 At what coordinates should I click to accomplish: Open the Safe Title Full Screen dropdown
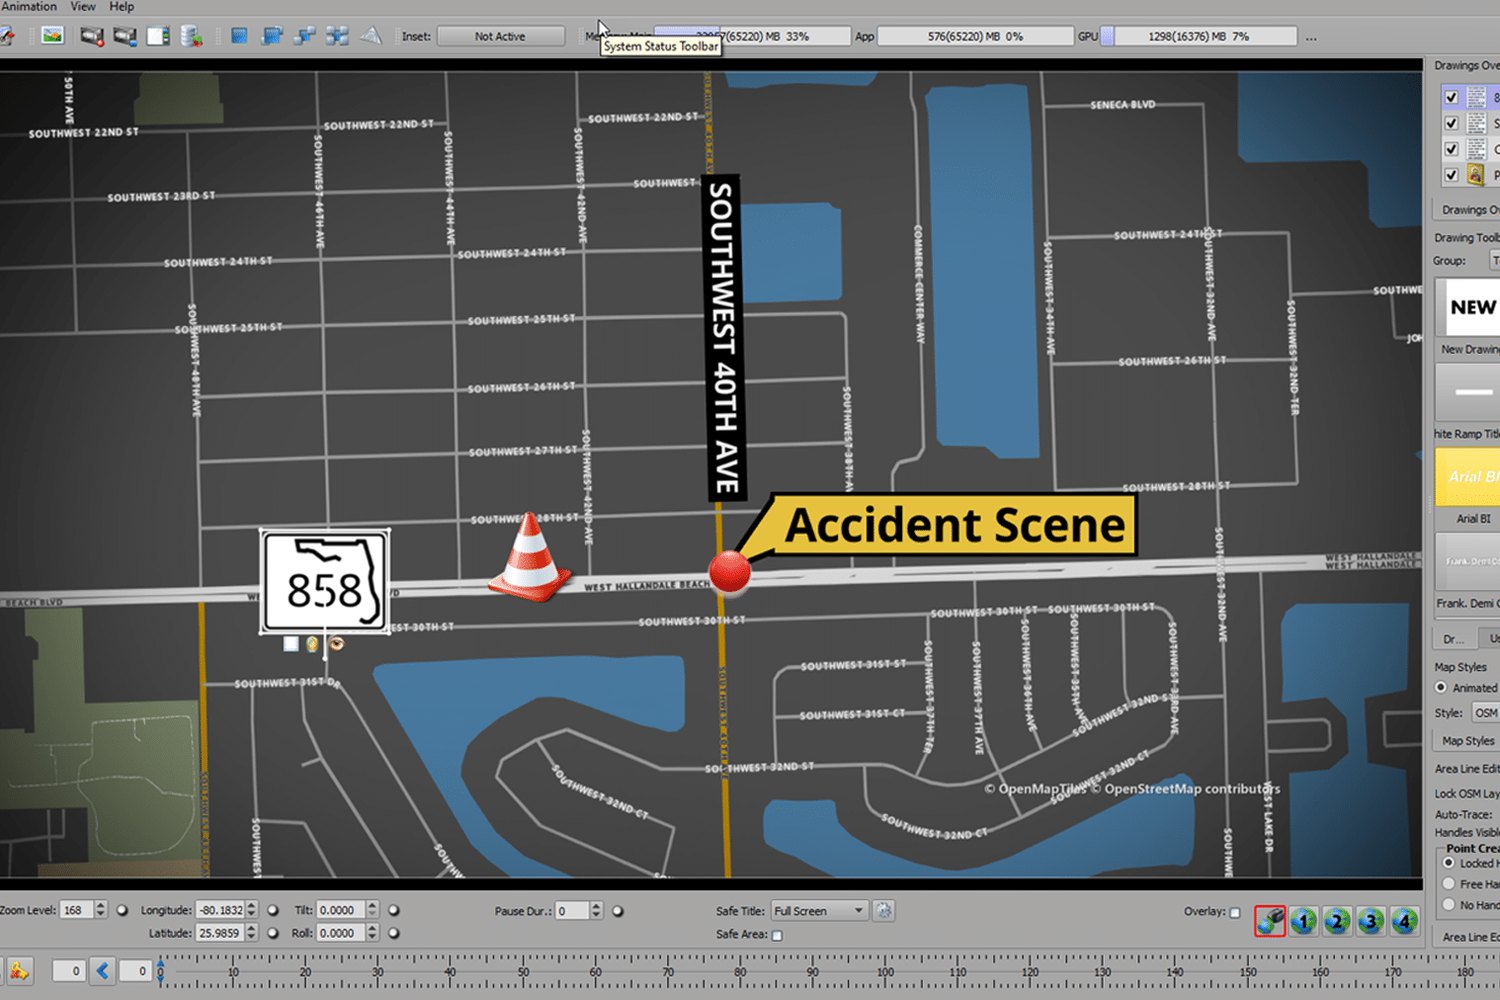(x=818, y=911)
